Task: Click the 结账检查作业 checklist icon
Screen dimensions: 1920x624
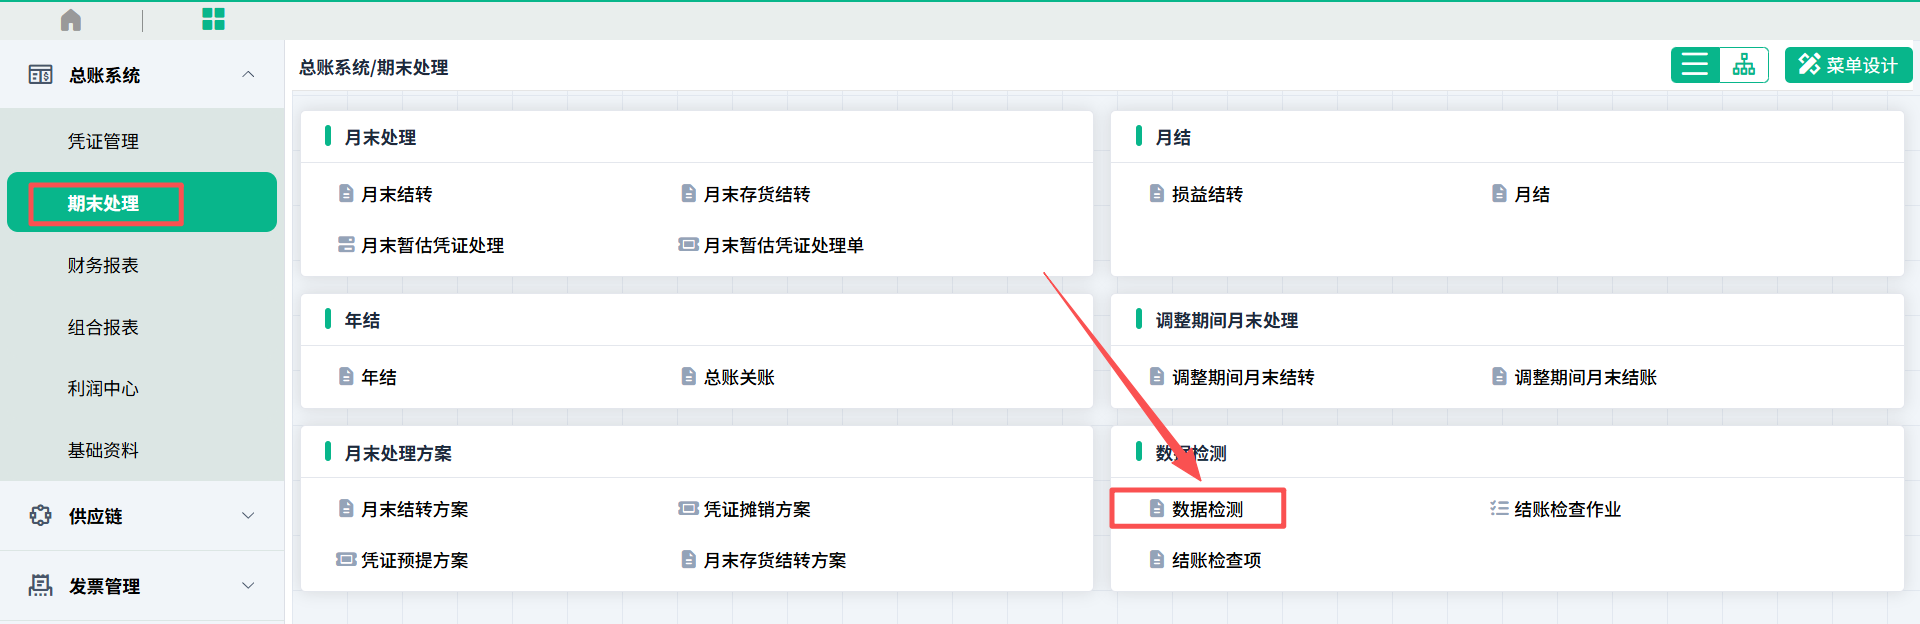Action: click(1499, 509)
